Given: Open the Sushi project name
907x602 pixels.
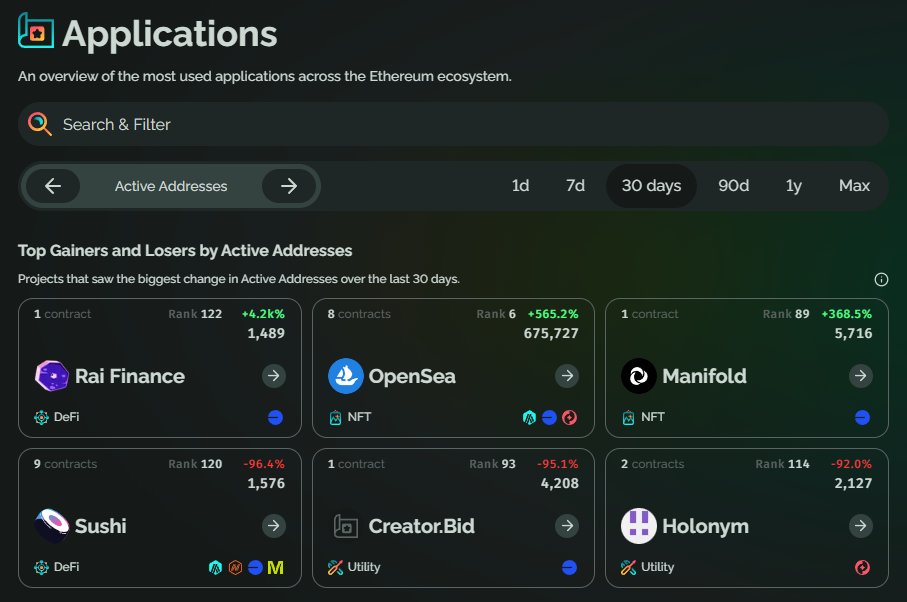Looking at the screenshot, I should [x=101, y=526].
